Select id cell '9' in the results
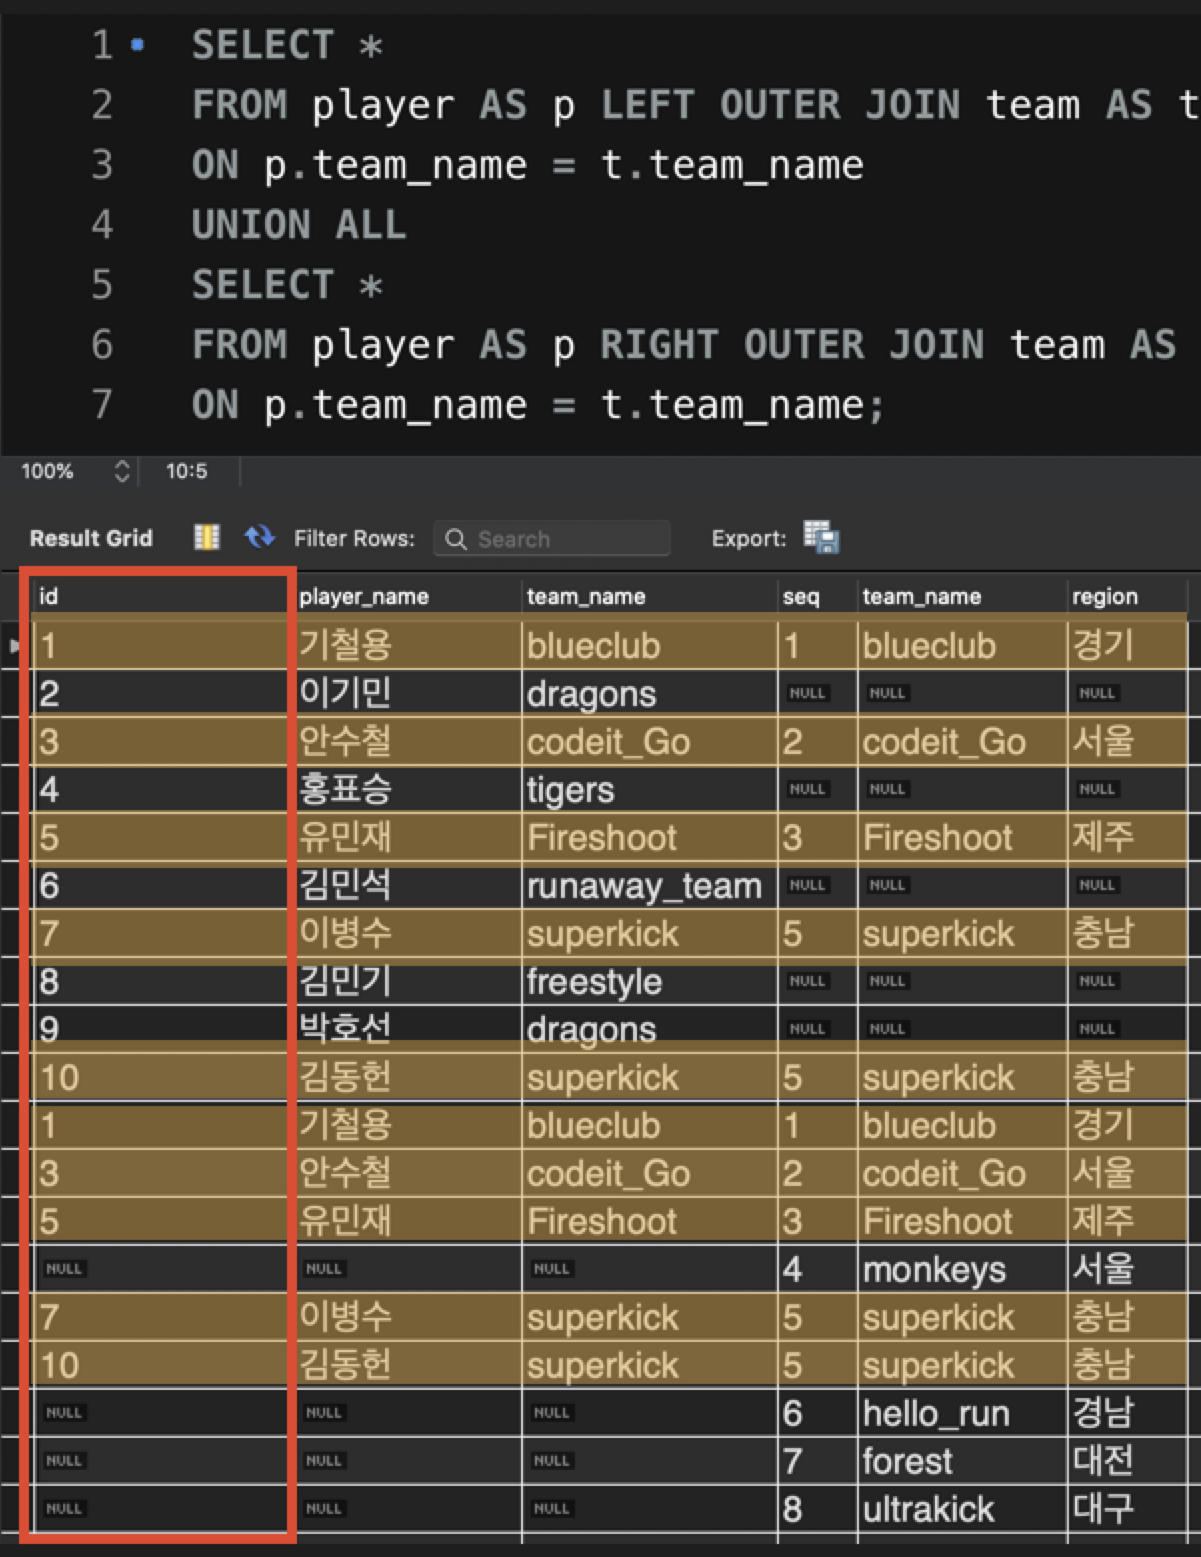The width and height of the screenshot is (1201, 1557). coord(160,1029)
